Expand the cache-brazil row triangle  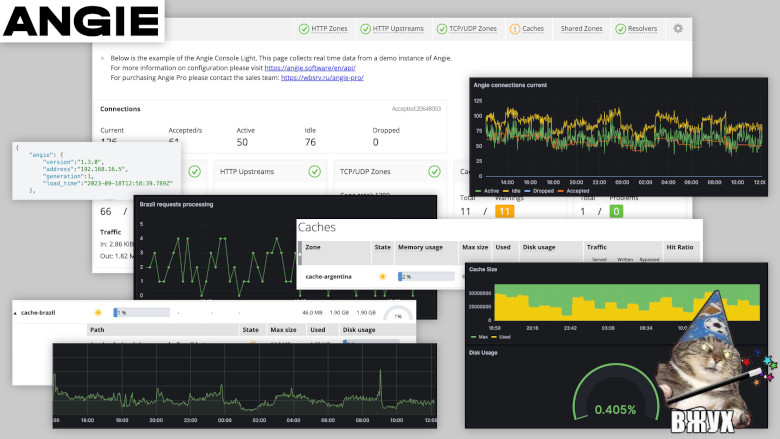coord(15,313)
